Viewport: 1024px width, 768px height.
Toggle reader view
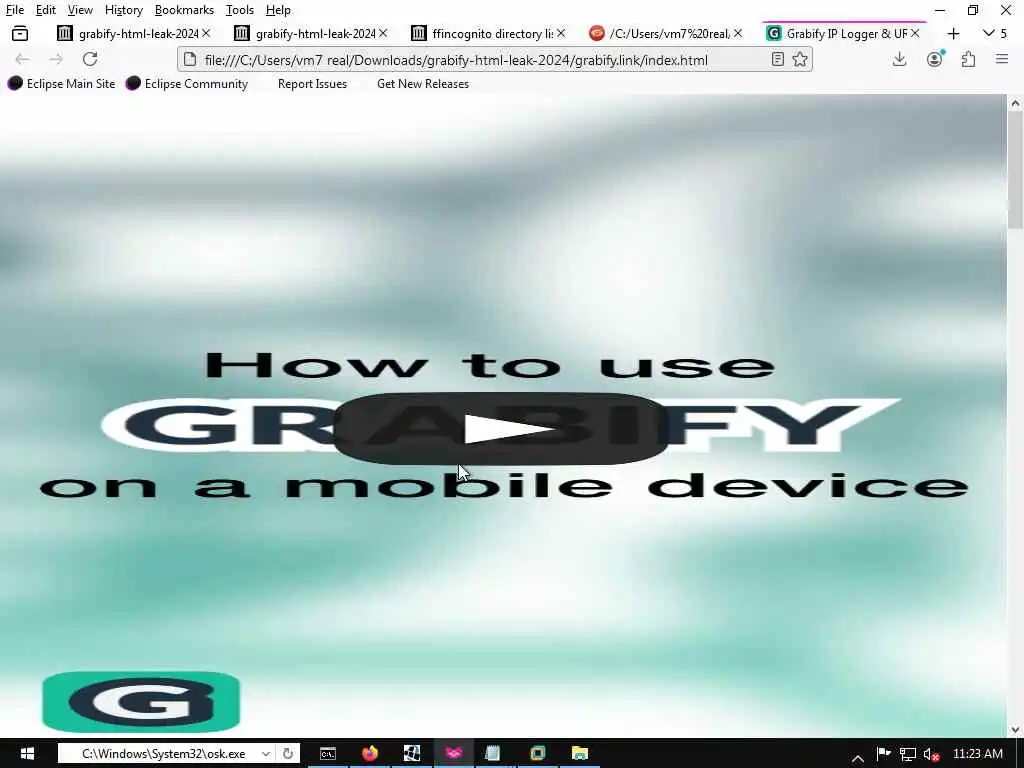coord(777,59)
